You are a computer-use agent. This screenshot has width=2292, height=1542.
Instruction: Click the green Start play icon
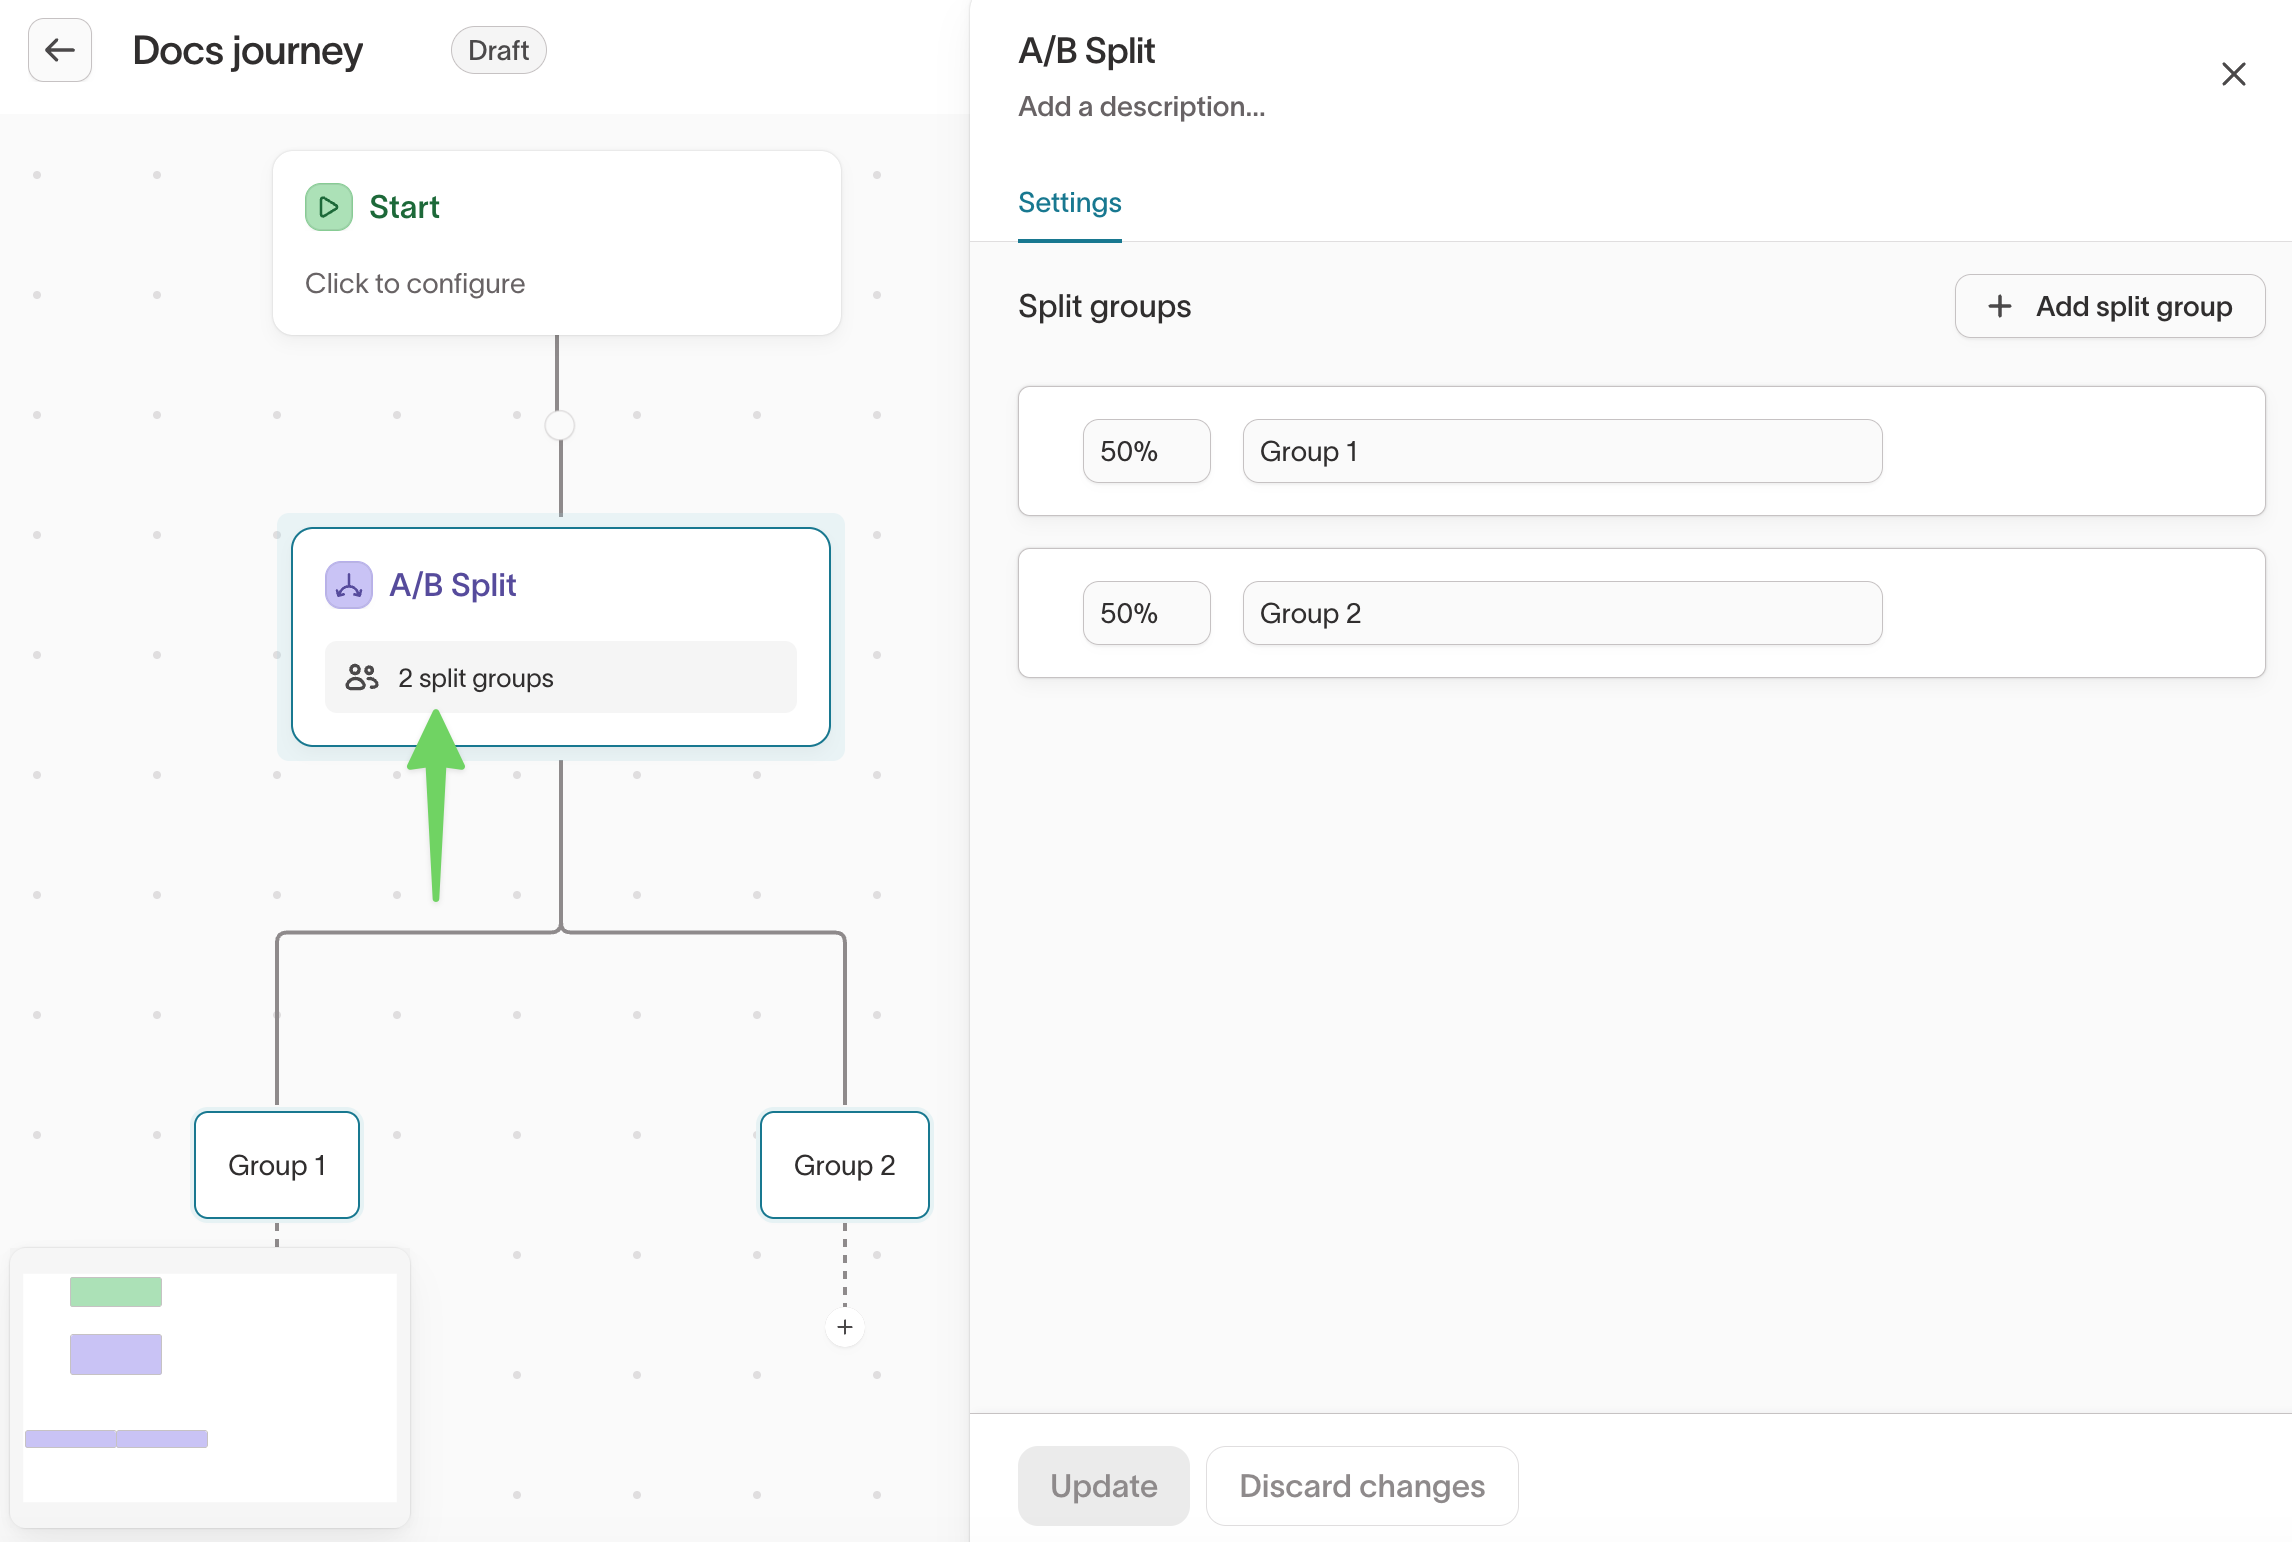click(x=328, y=207)
